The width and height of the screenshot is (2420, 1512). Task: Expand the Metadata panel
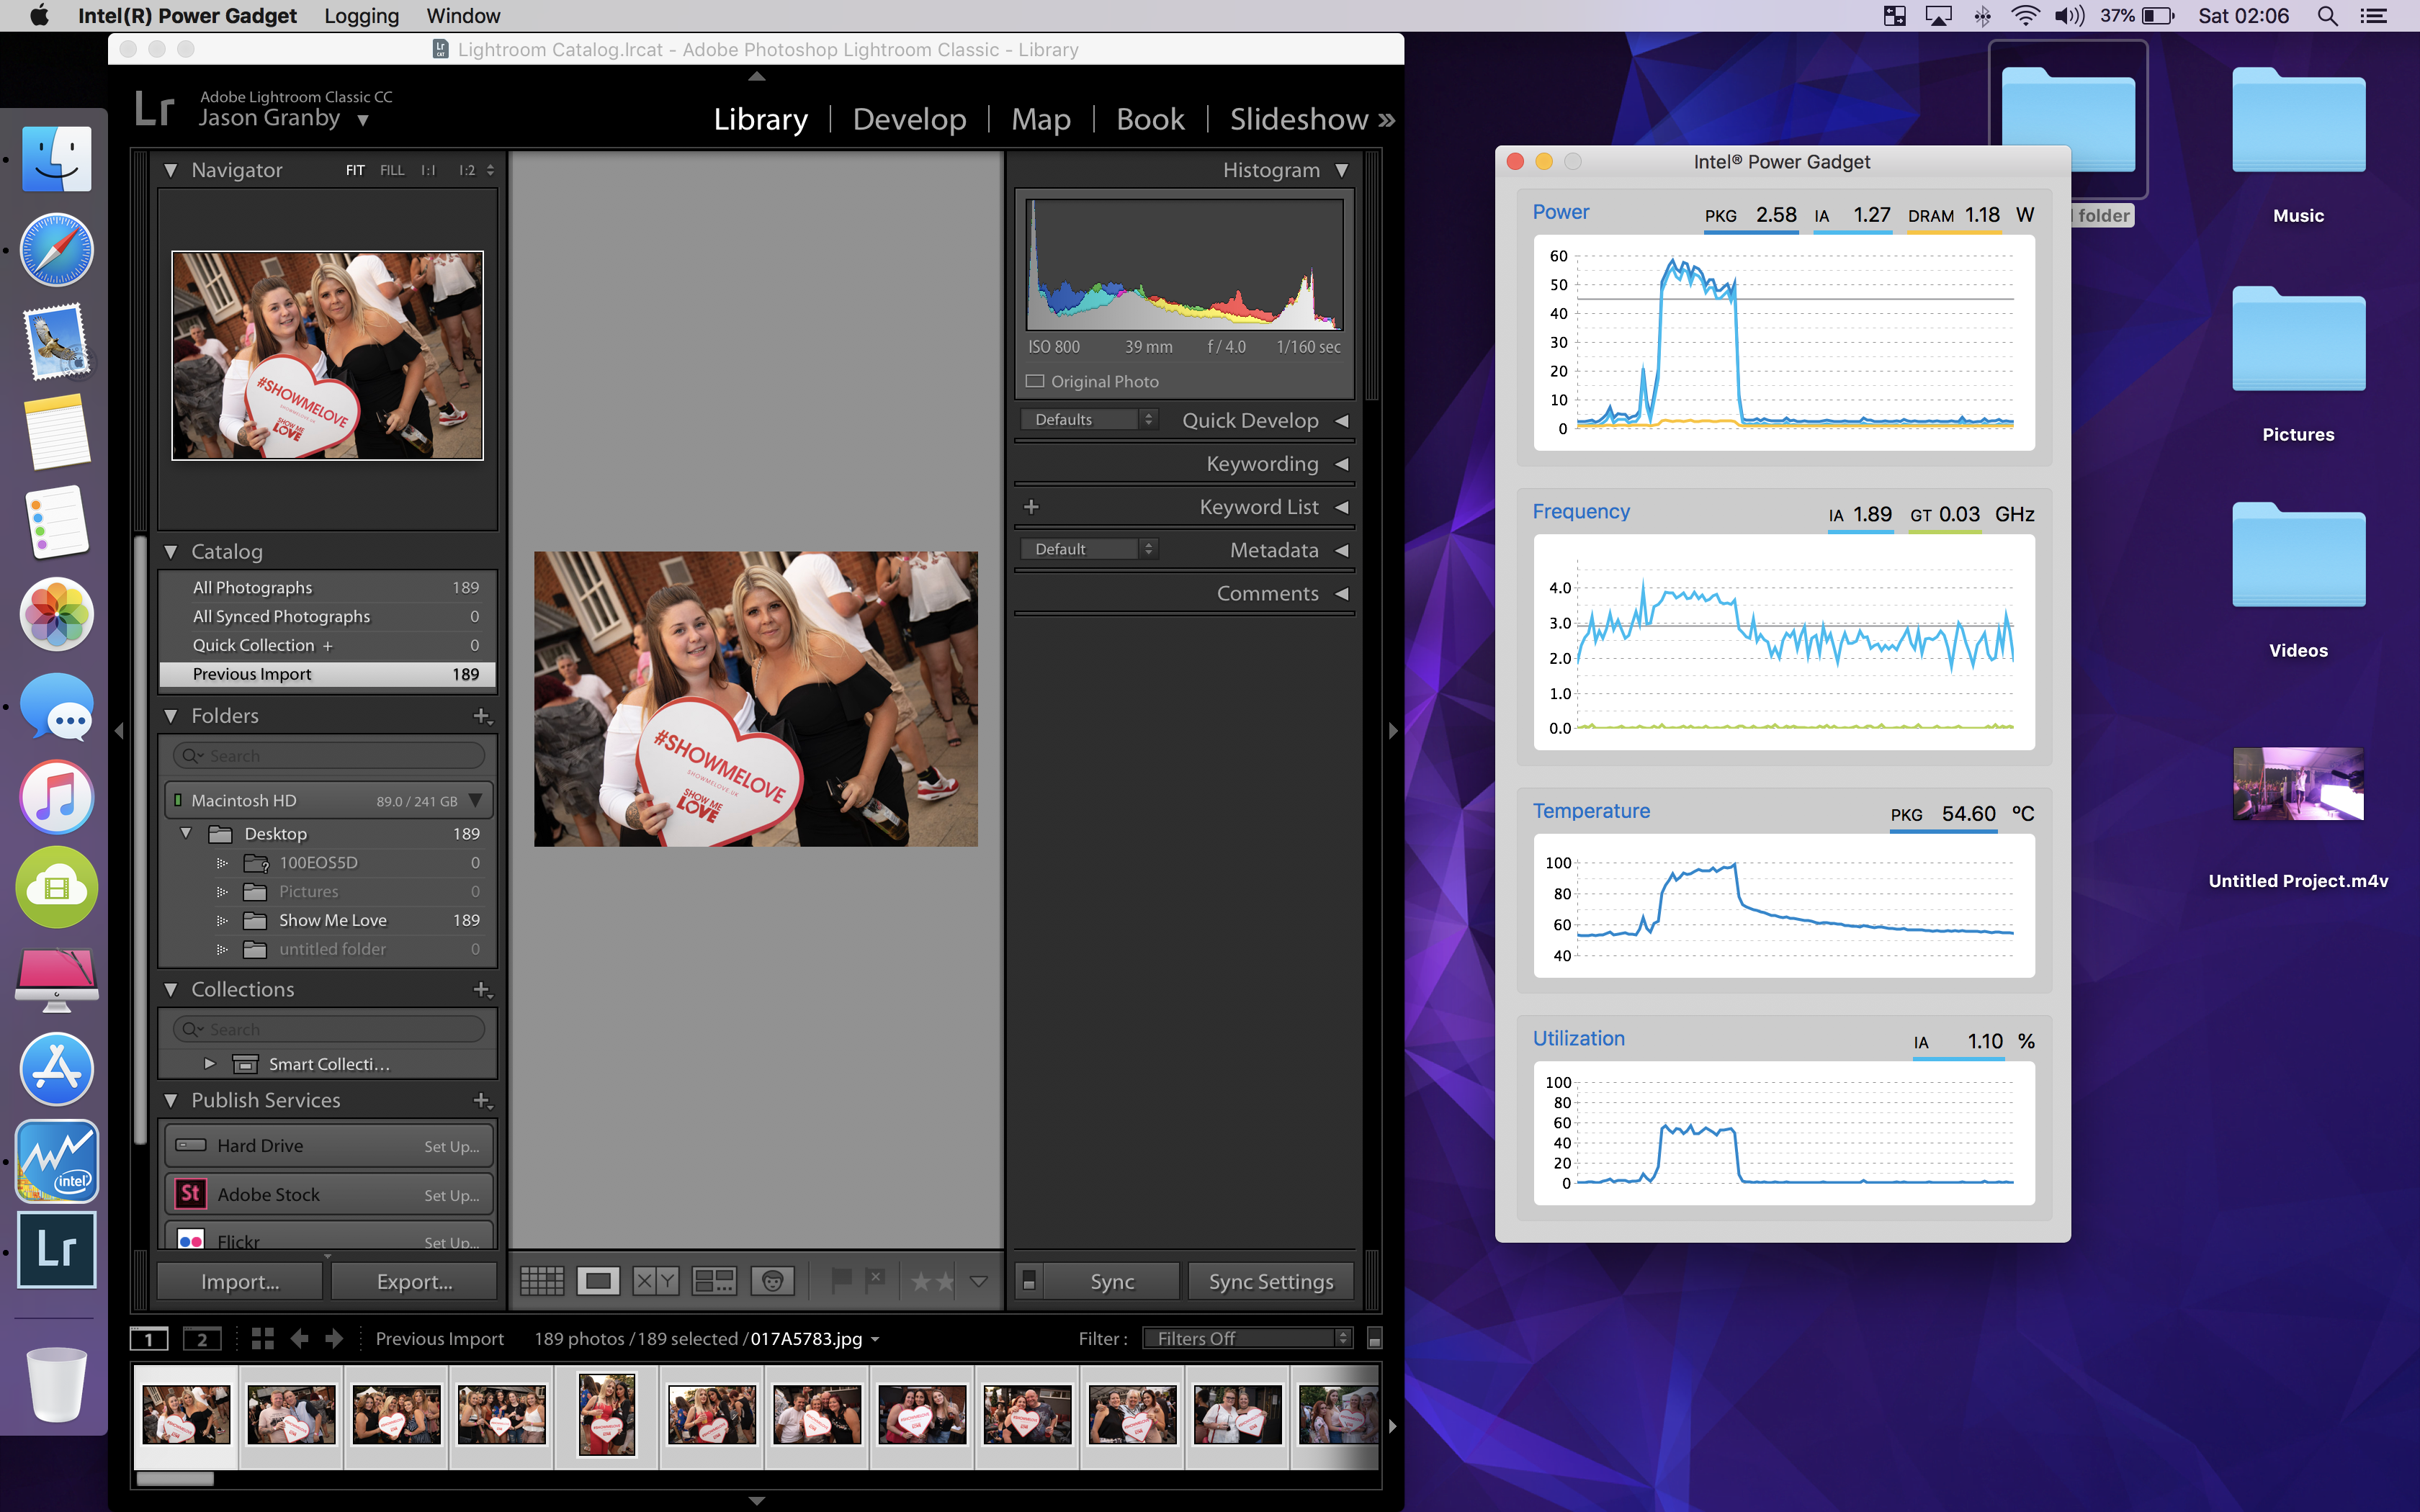point(1342,550)
